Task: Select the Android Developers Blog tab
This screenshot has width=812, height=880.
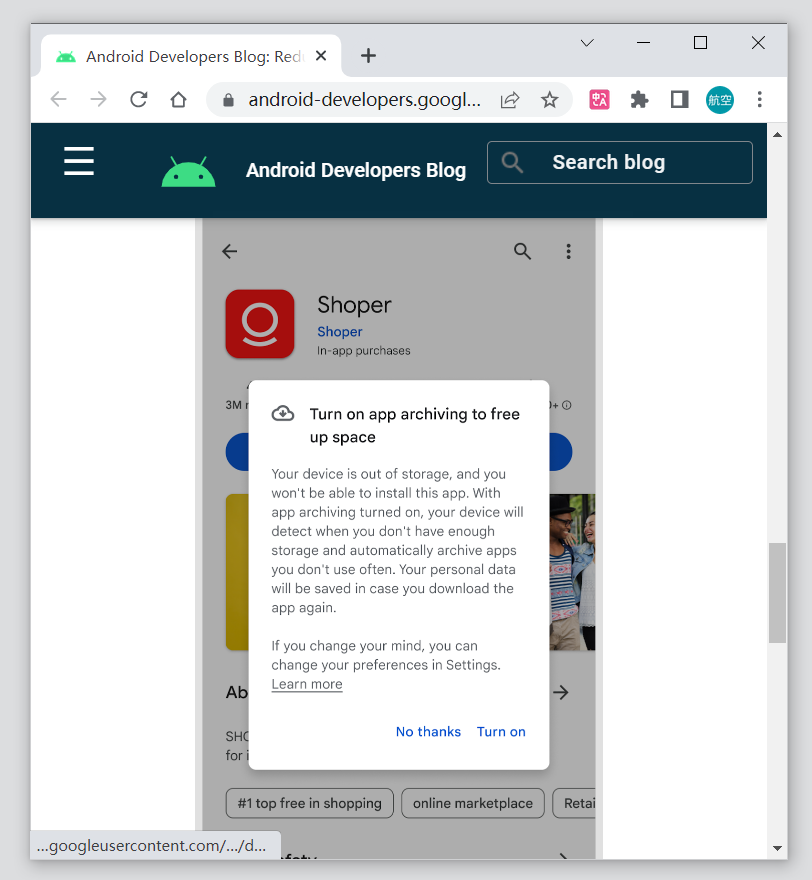Action: pyautogui.click(x=191, y=56)
